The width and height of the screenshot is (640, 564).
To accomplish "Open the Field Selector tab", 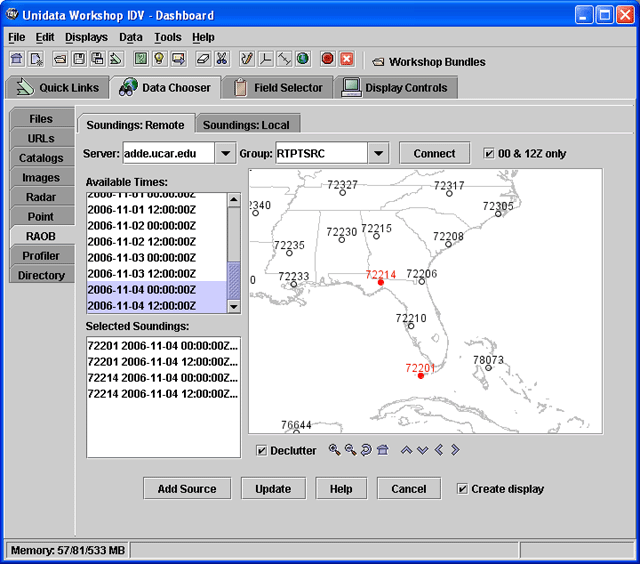I will [x=279, y=88].
